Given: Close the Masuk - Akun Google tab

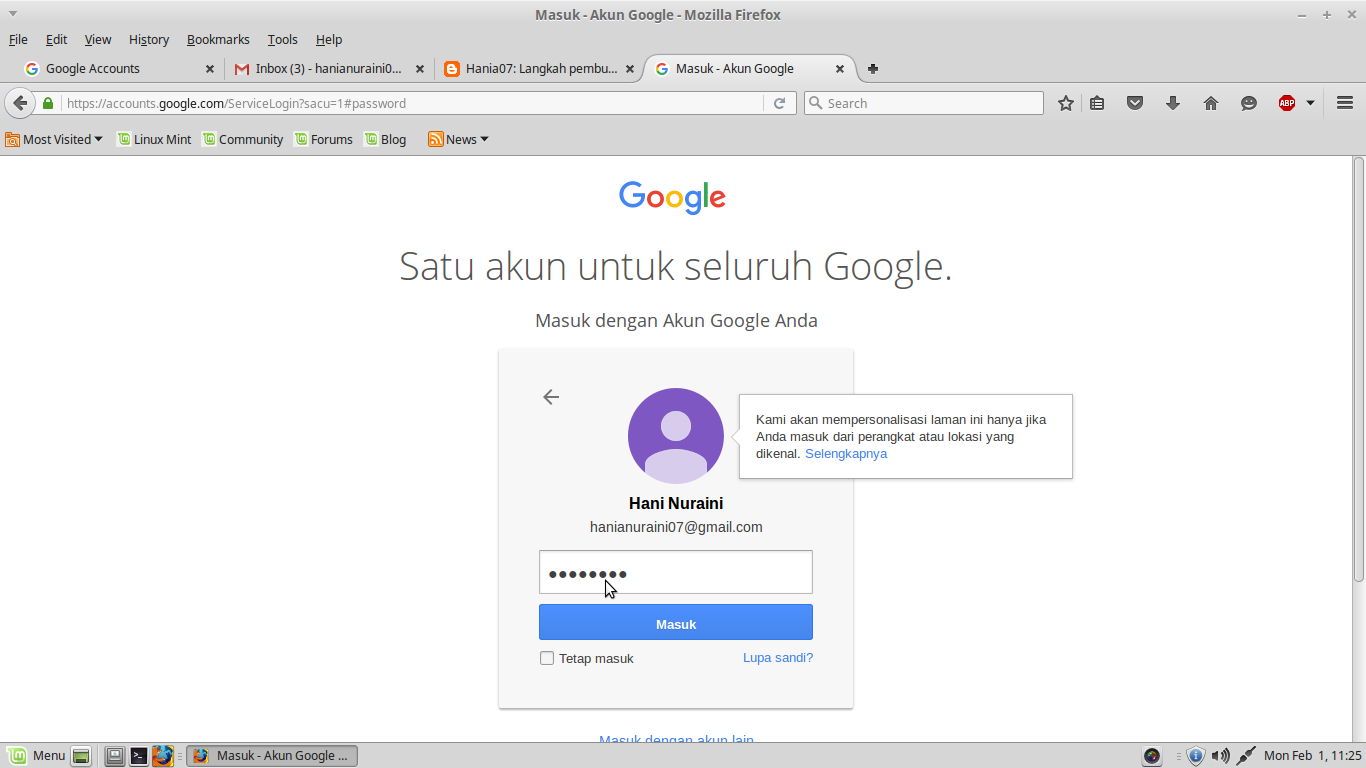Looking at the screenshot, I should click(840, 69).
